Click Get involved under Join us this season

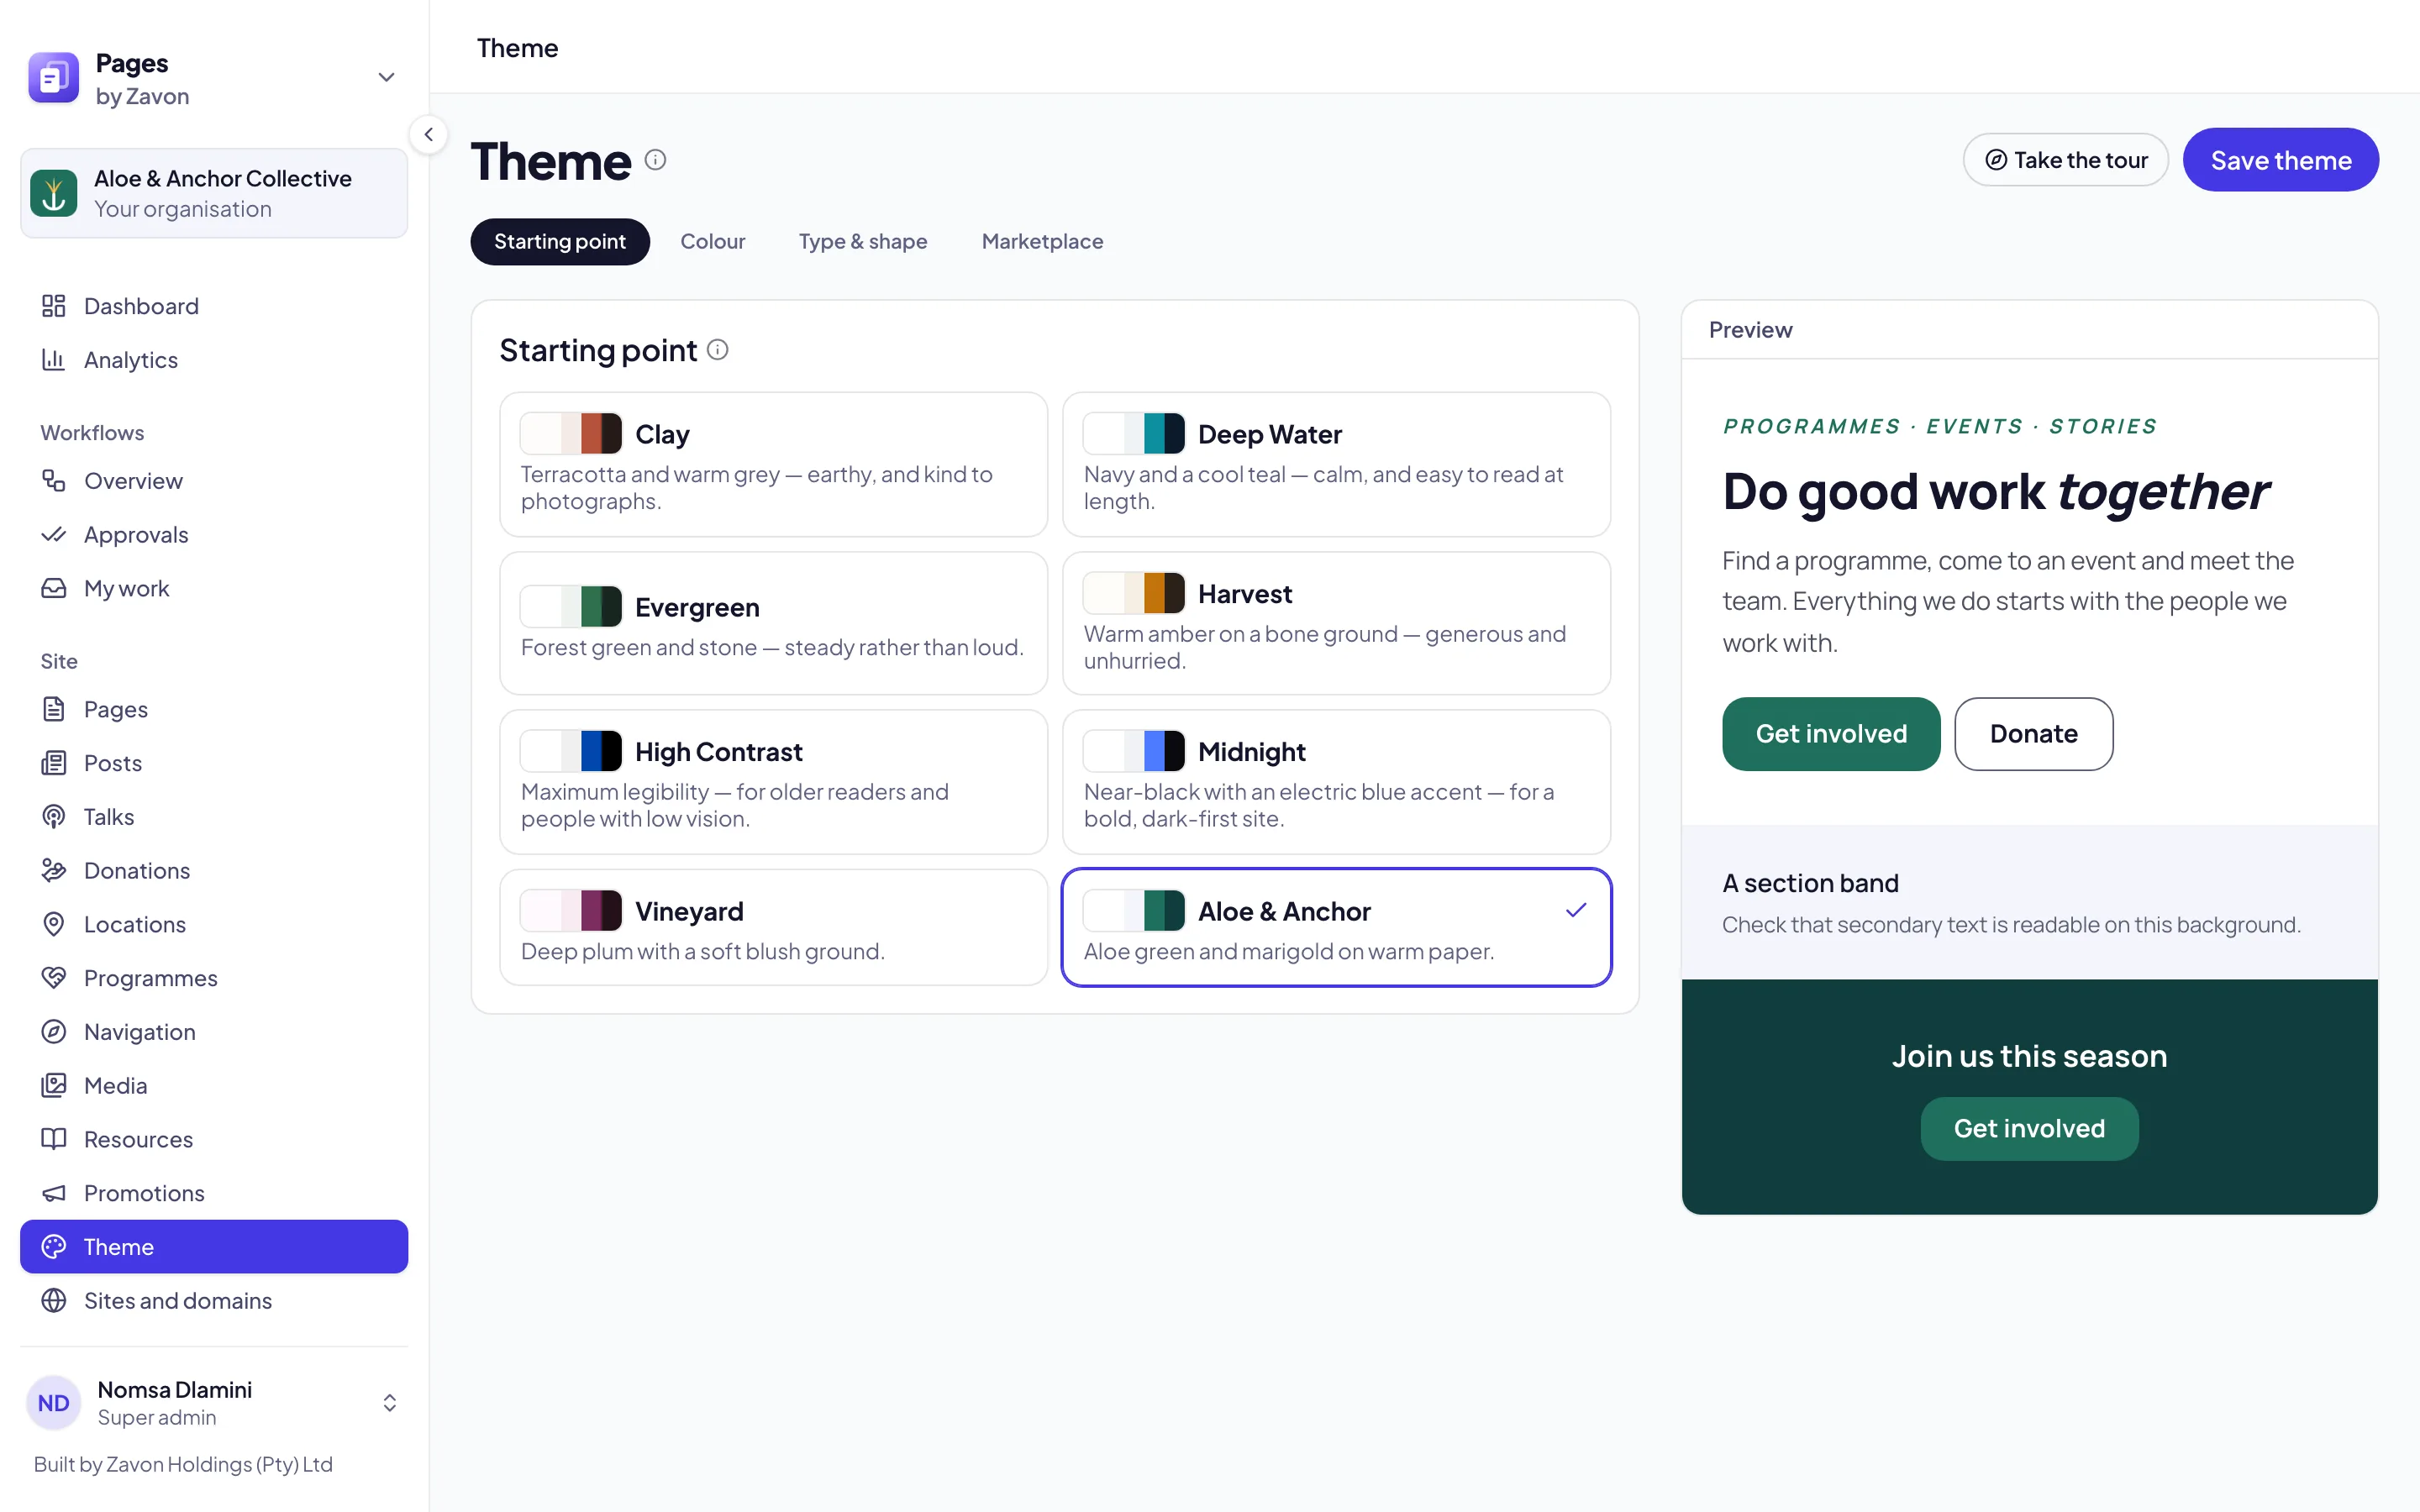pyautogui.click(x=2029, y=1129)
